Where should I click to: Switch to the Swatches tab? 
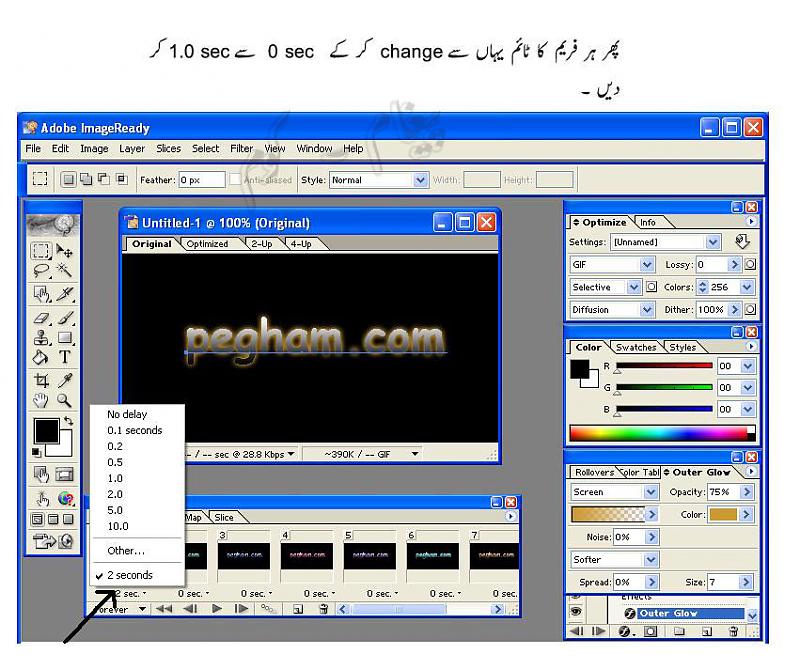pyautogui.click(x=636, y=347)
